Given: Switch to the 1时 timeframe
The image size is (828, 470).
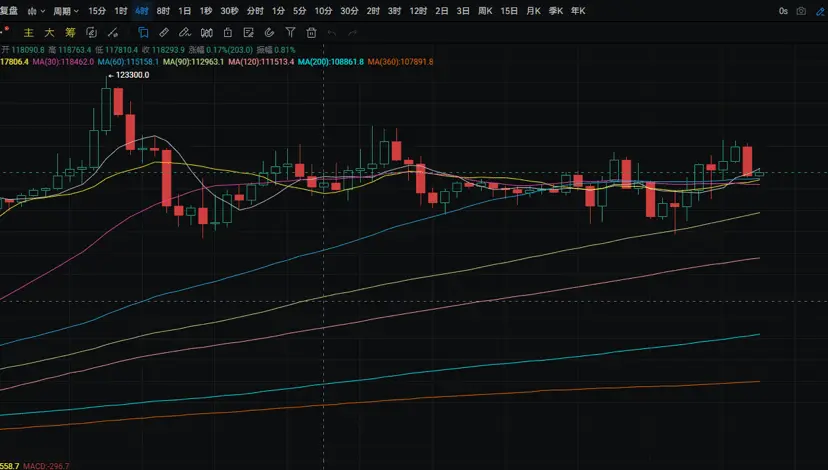Looking at the screenshot, I should tap(121, 11).
